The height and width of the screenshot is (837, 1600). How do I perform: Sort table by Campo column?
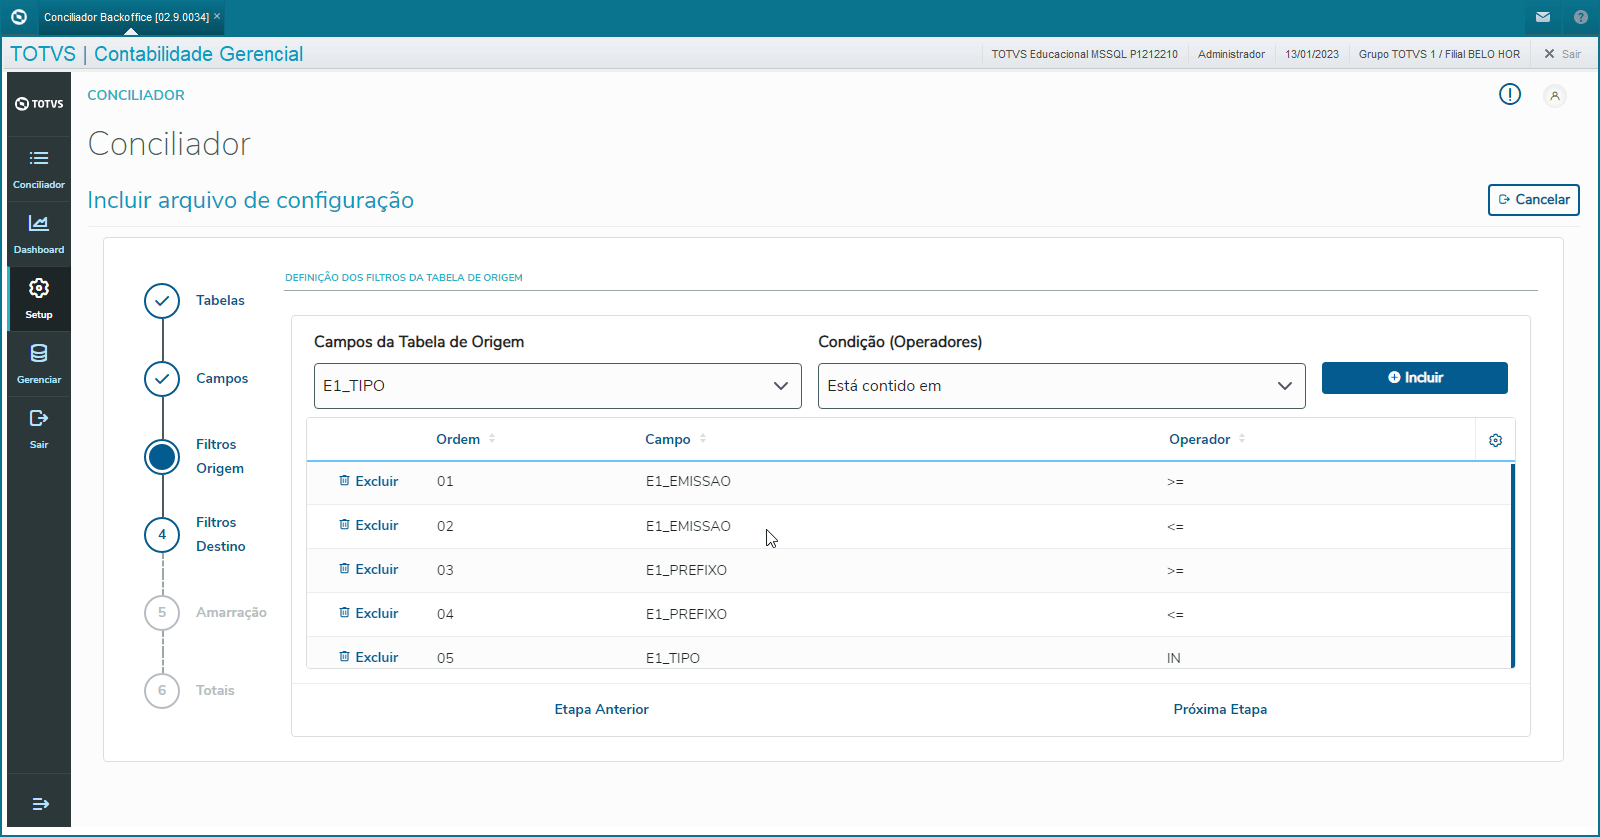[676, 439]
